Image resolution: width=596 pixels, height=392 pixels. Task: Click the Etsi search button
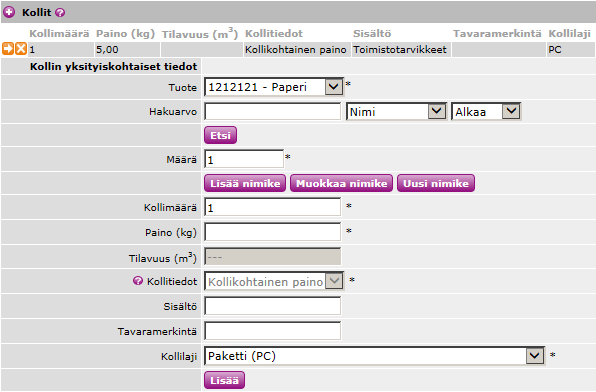point(220,135)
